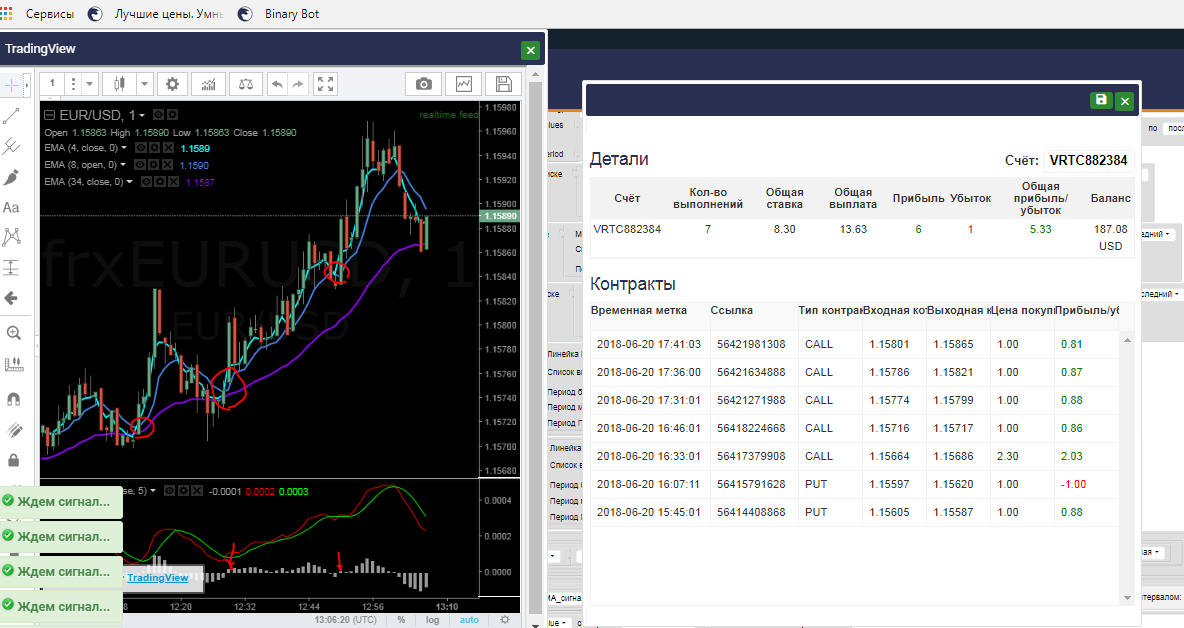Toggle magnet mode for drawings
1184x628 pixels.
[x=13, y=399]
